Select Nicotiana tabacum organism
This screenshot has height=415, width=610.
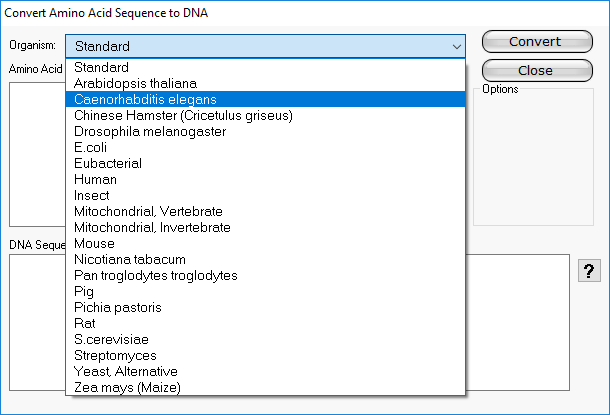coord(130,259)
